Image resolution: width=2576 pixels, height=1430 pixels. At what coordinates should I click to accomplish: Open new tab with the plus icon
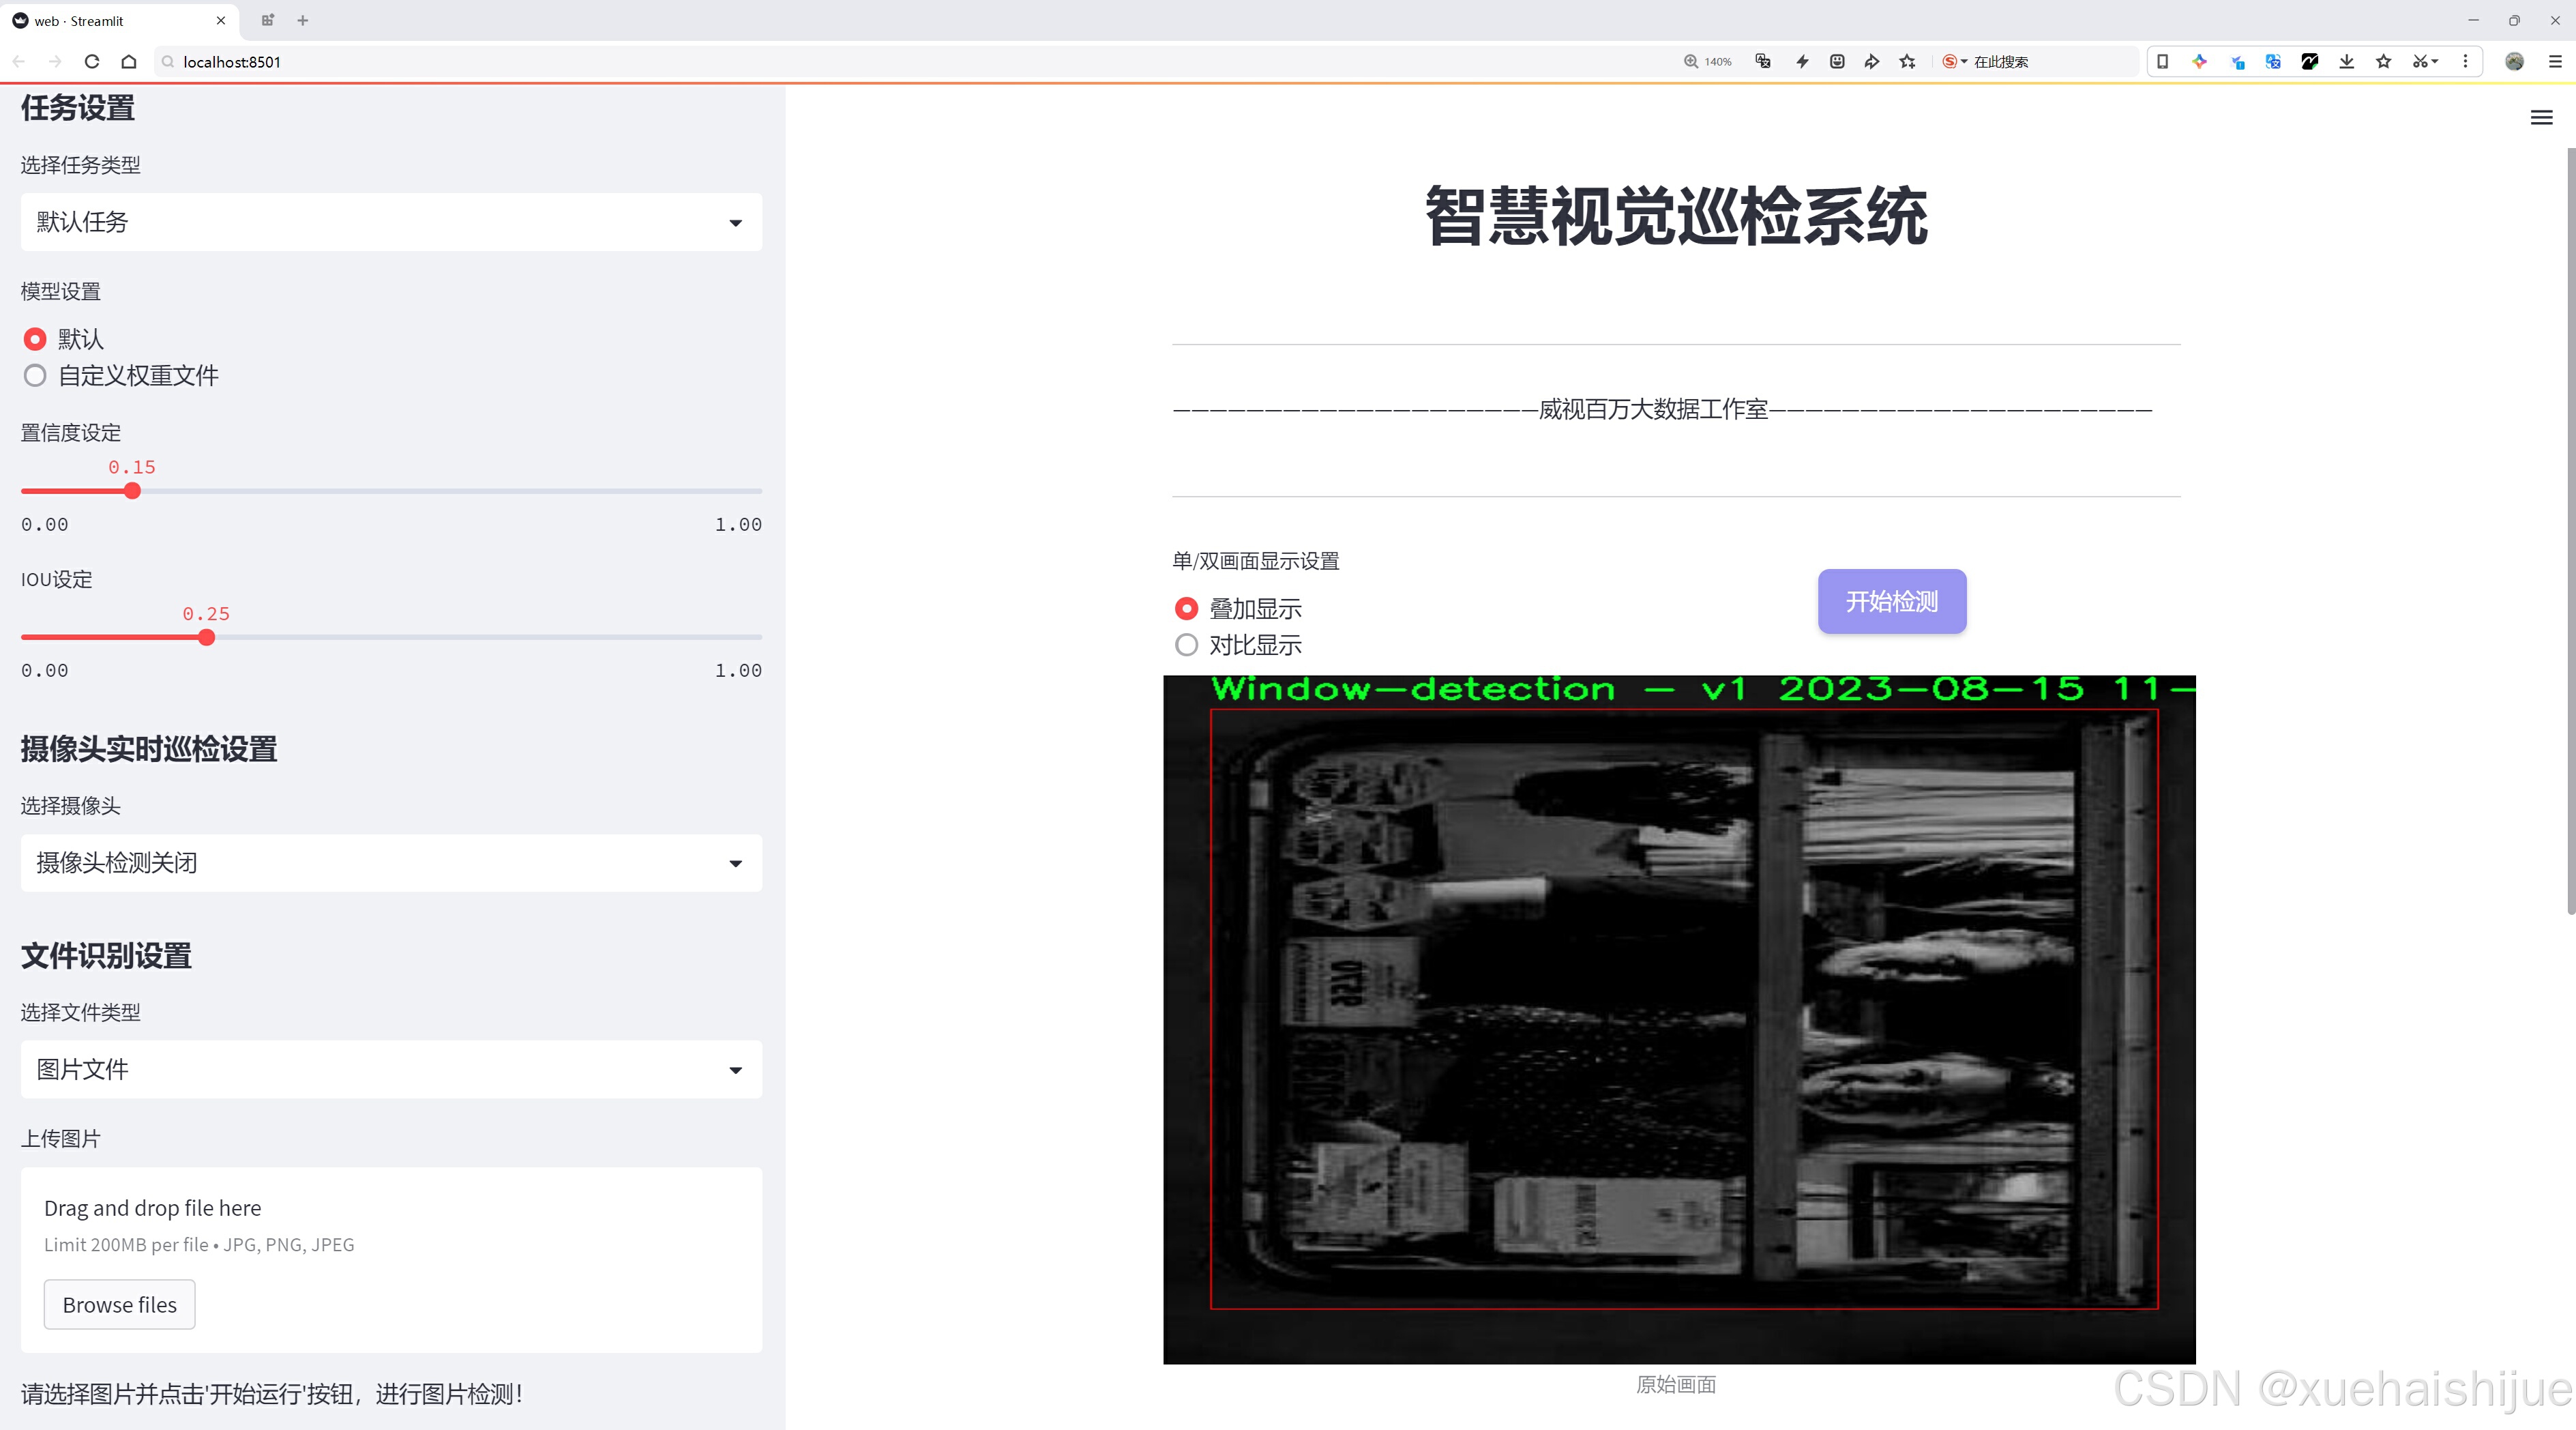coord(303,20)
